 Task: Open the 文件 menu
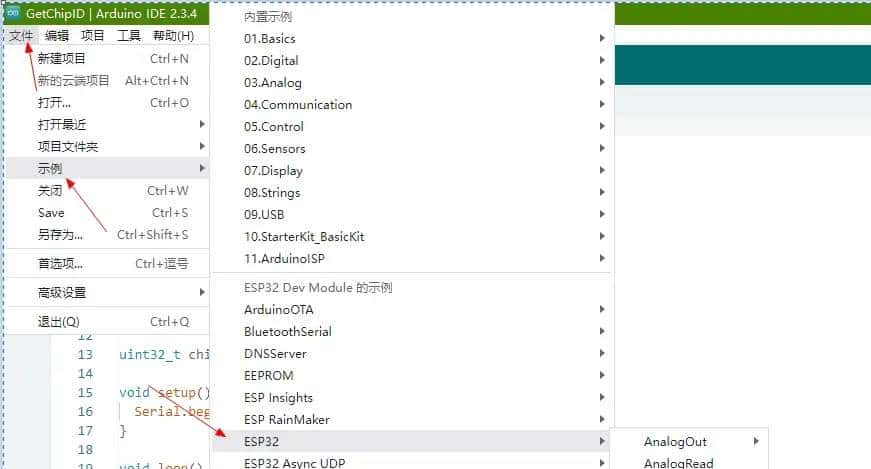click(x=21, y=36)
